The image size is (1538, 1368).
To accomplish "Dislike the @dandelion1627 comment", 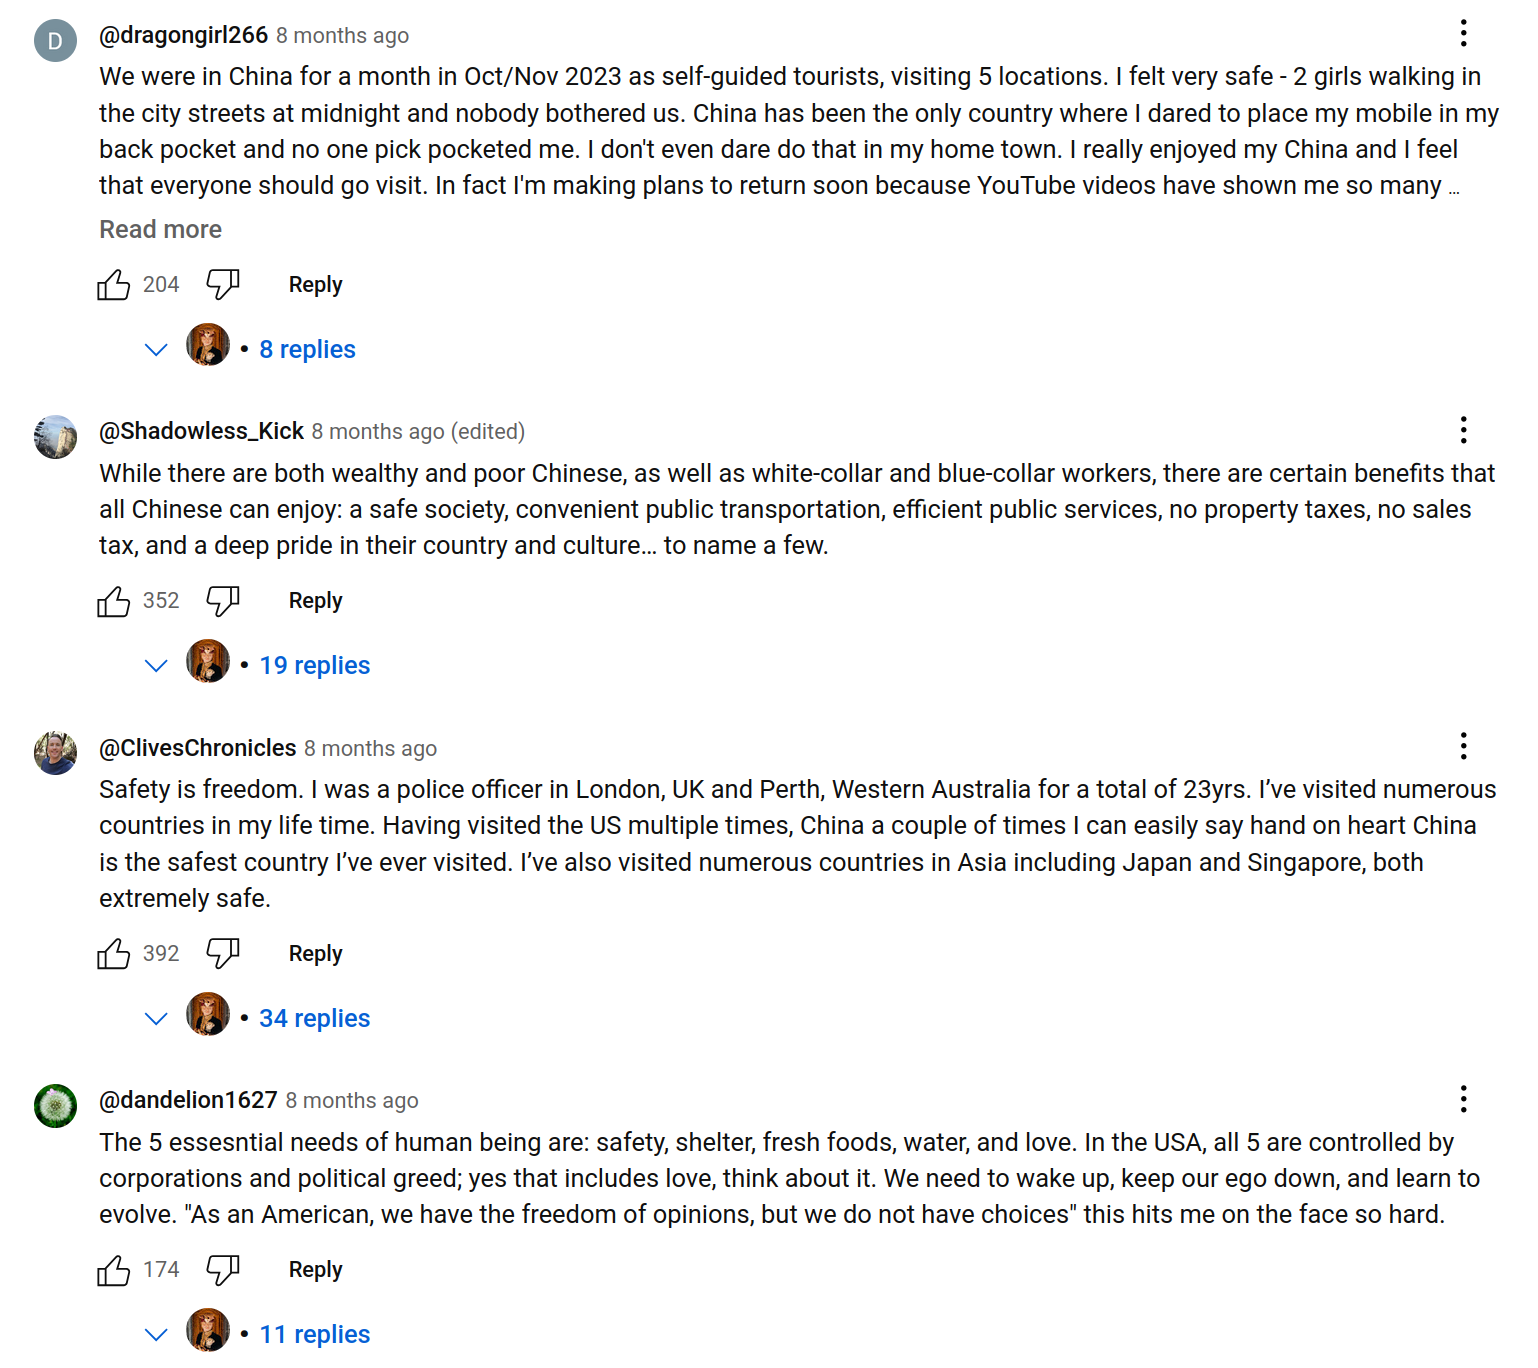I will 222,1270.
